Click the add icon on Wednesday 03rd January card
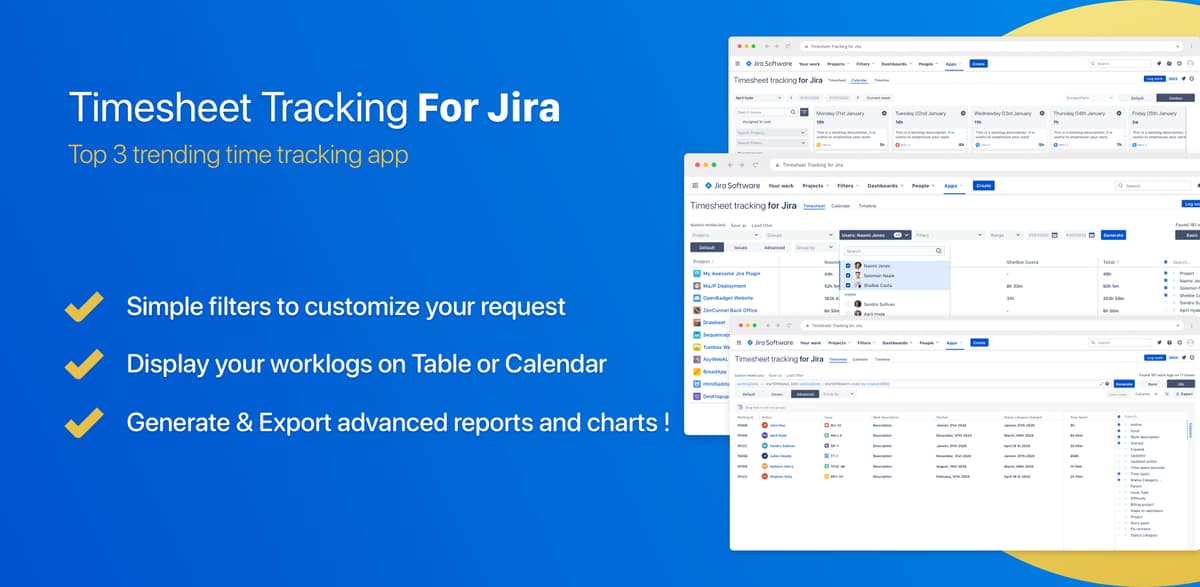This screenshot has width=1200, height=587. [1042, 114]
